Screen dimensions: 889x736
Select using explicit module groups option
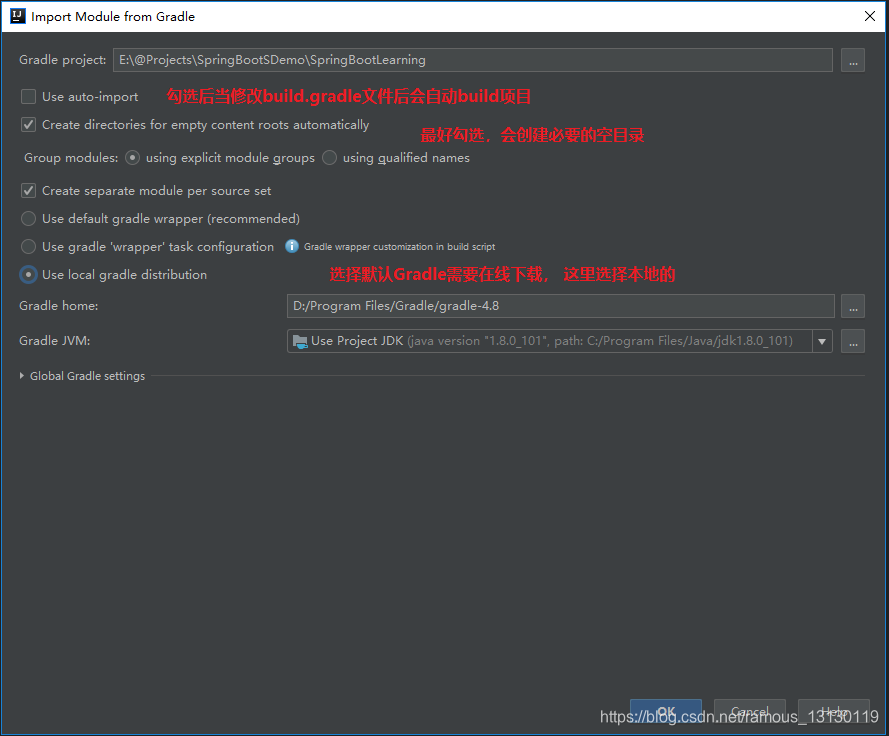[x=132, y=158]
